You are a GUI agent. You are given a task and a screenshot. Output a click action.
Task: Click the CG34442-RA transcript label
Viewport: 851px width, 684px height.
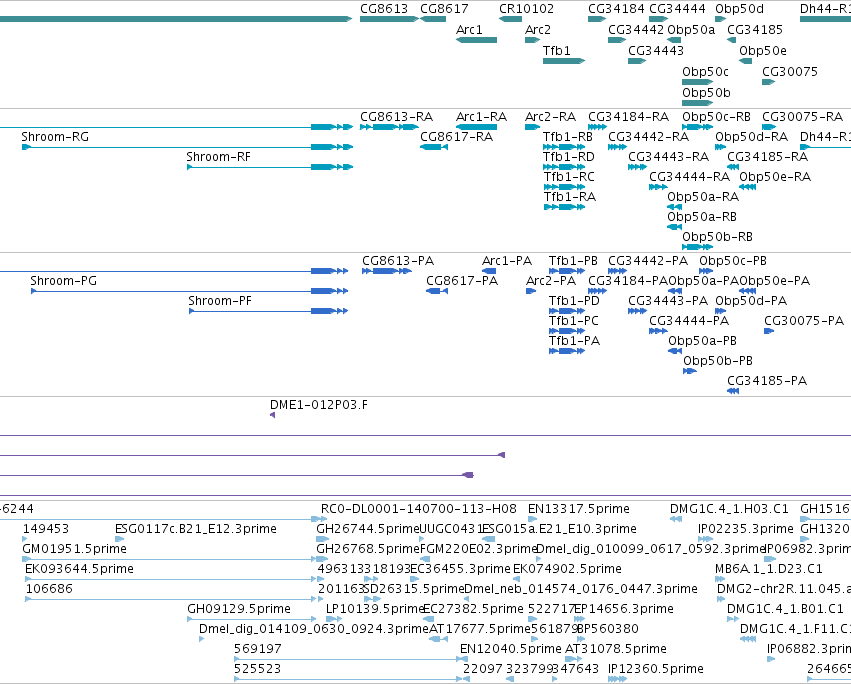tap(649, 137)
